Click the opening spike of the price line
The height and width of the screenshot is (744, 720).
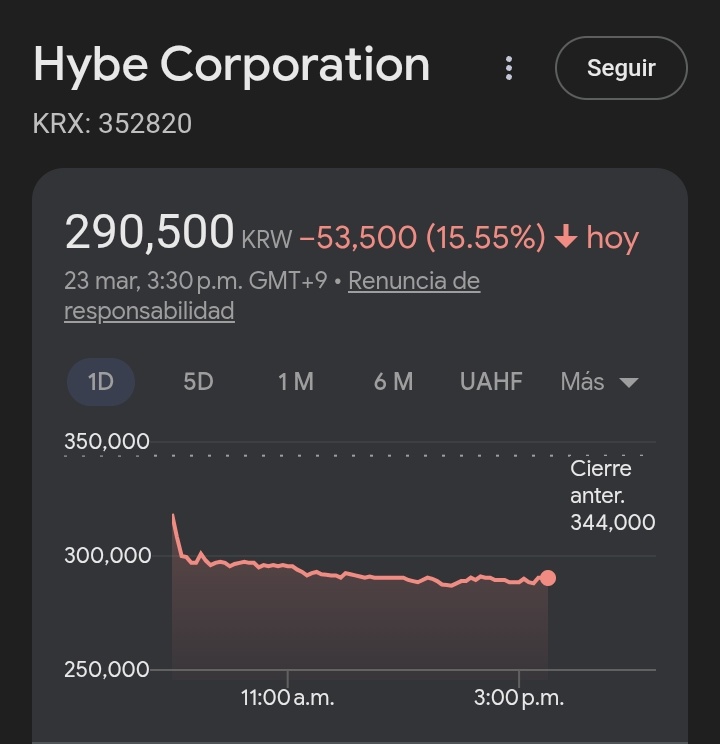click(x=174, y=517)
